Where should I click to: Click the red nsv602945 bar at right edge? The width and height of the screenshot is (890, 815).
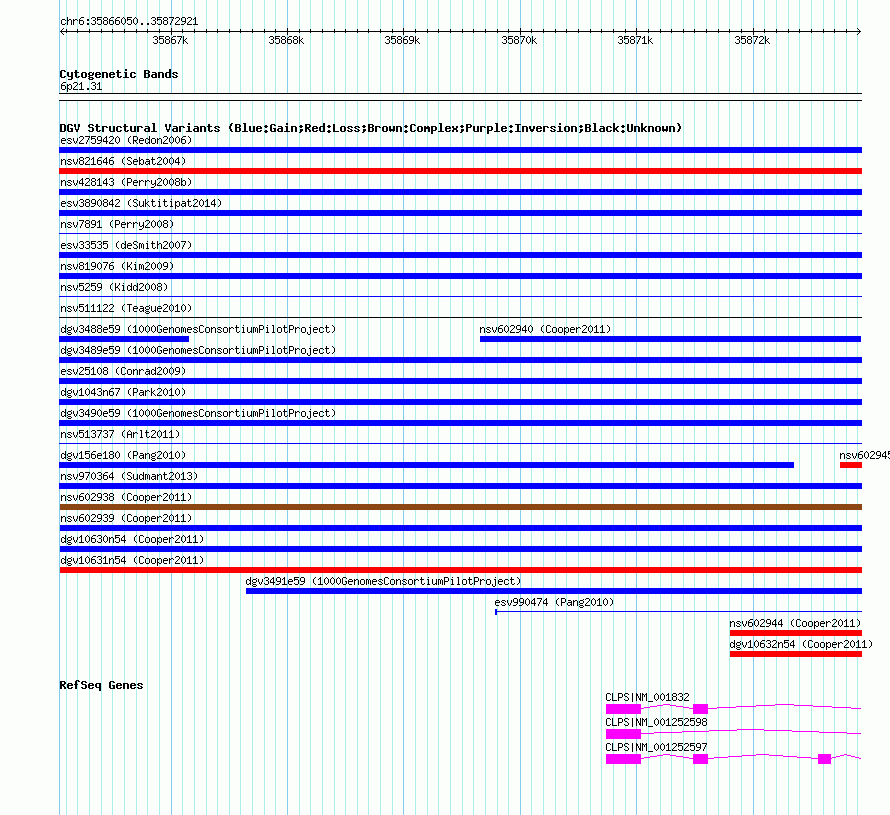tap(851, 465)
